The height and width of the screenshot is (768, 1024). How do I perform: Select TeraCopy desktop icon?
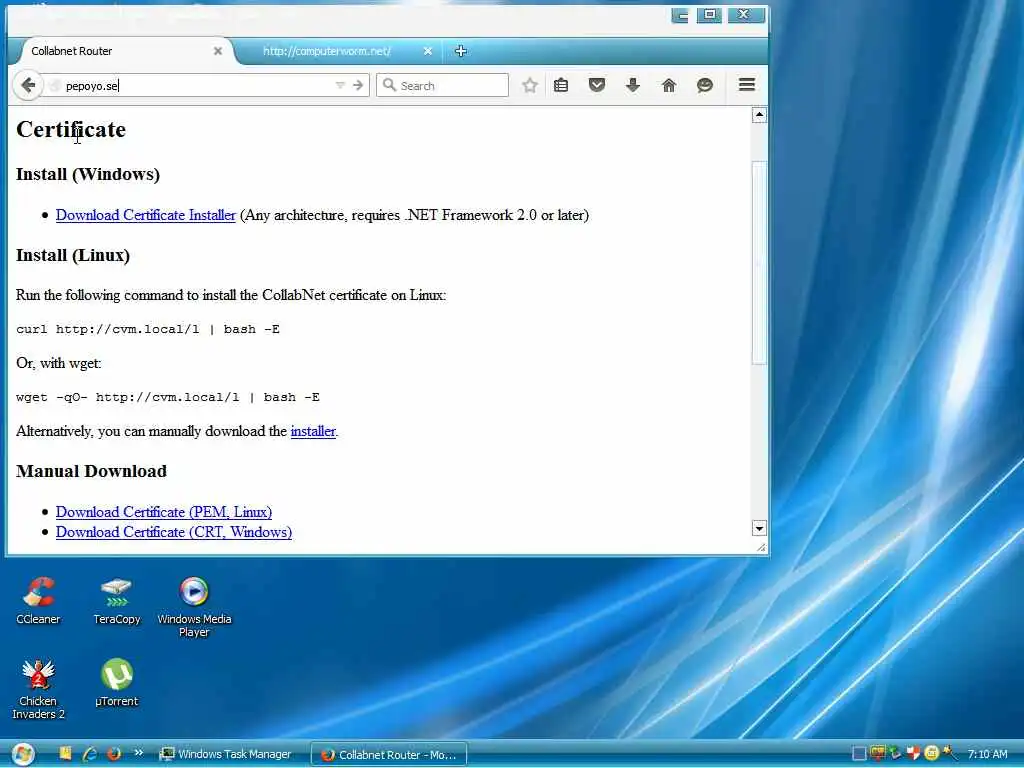(x=117, y=601)
